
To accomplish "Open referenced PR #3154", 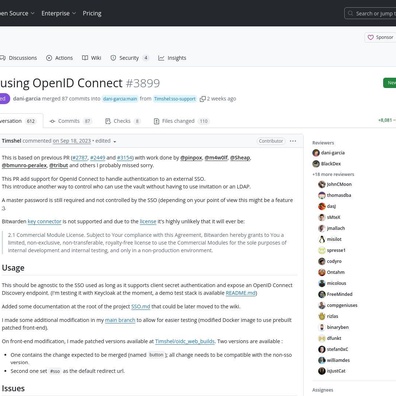I will 125,158.
